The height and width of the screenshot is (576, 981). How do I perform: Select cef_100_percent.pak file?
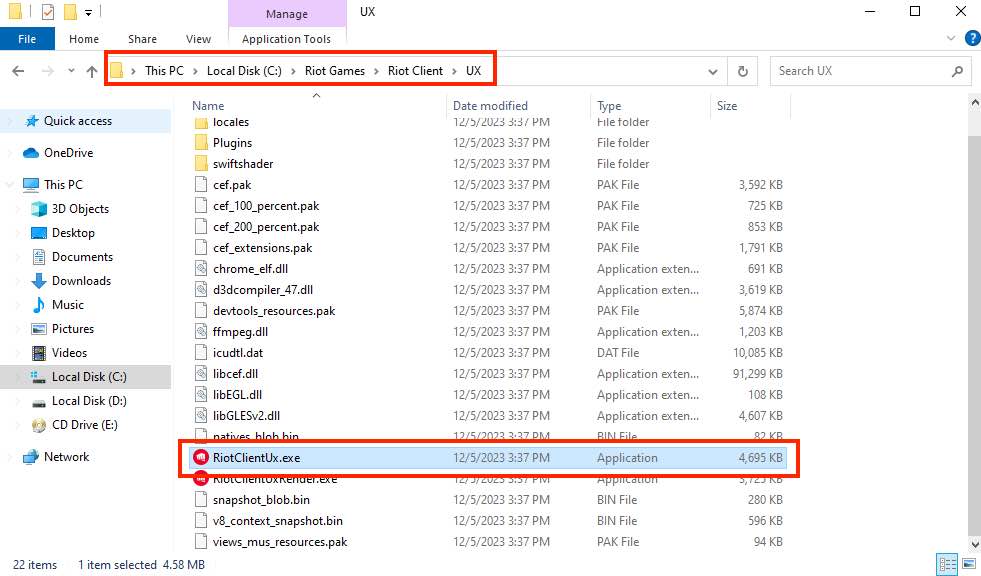tap(266, 206)
